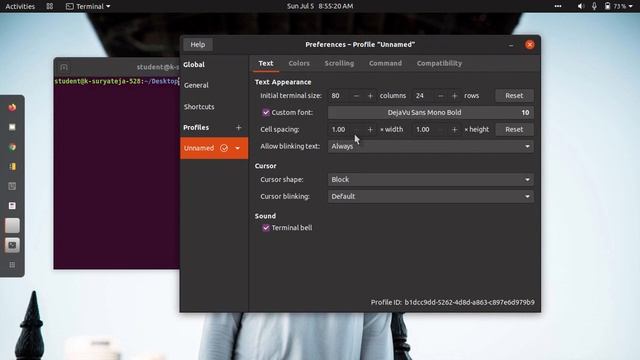Screen dimensions: 640x360
Task: Click the workspace switcher icon beside Activities
Action: 50,6
